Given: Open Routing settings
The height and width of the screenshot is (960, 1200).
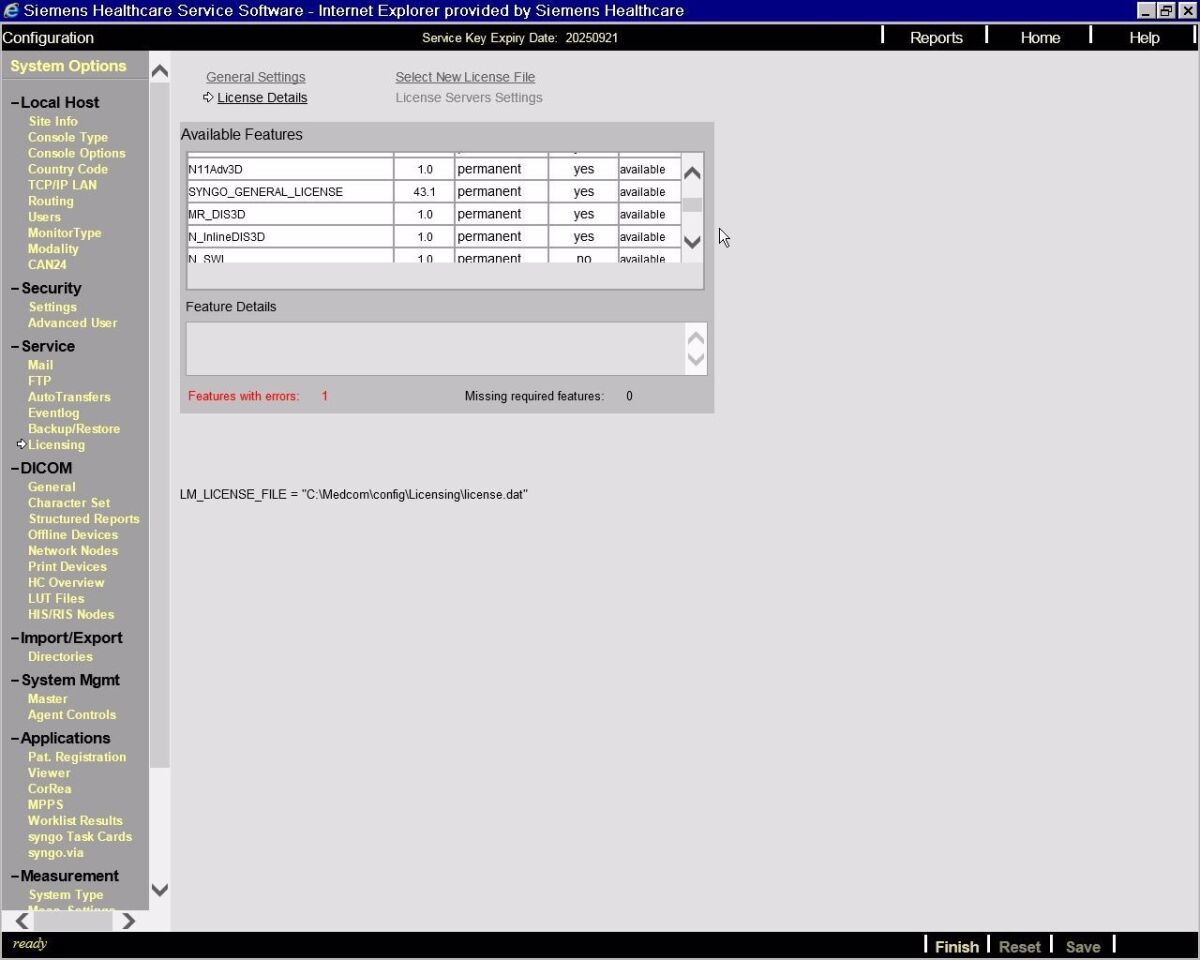Looking at the screenshot, I should pyautogui.click(x=51, y=201).
